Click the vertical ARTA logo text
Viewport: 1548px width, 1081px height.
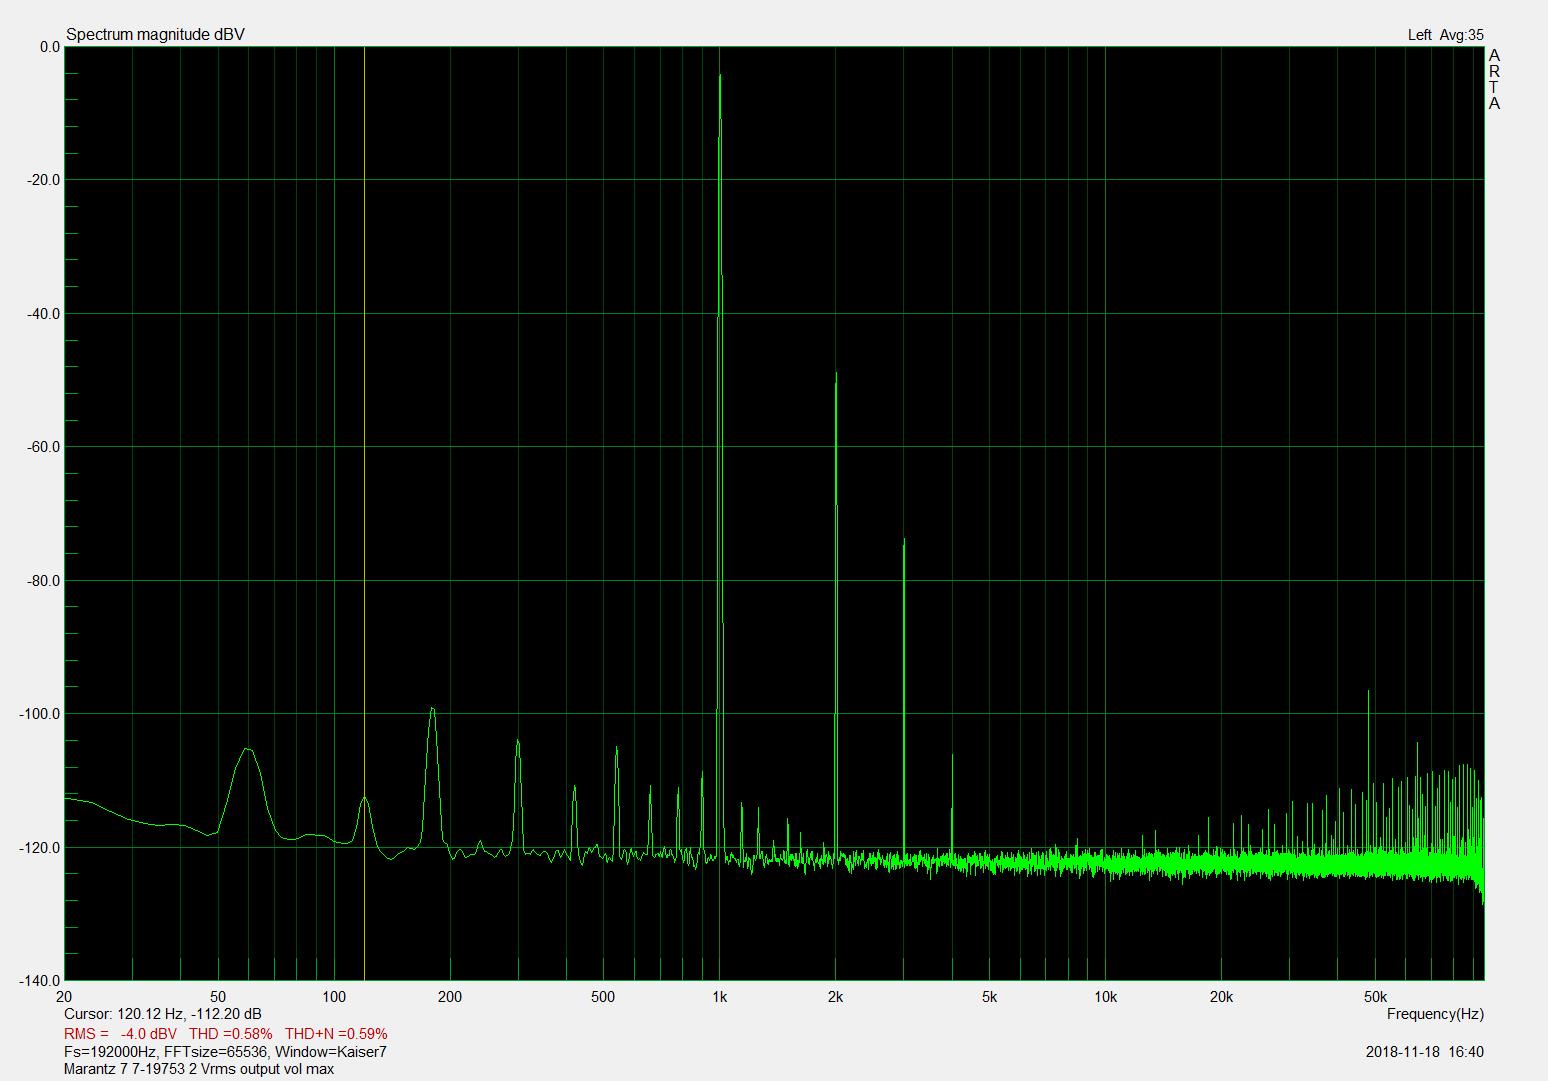click(x=1494, y=79)
